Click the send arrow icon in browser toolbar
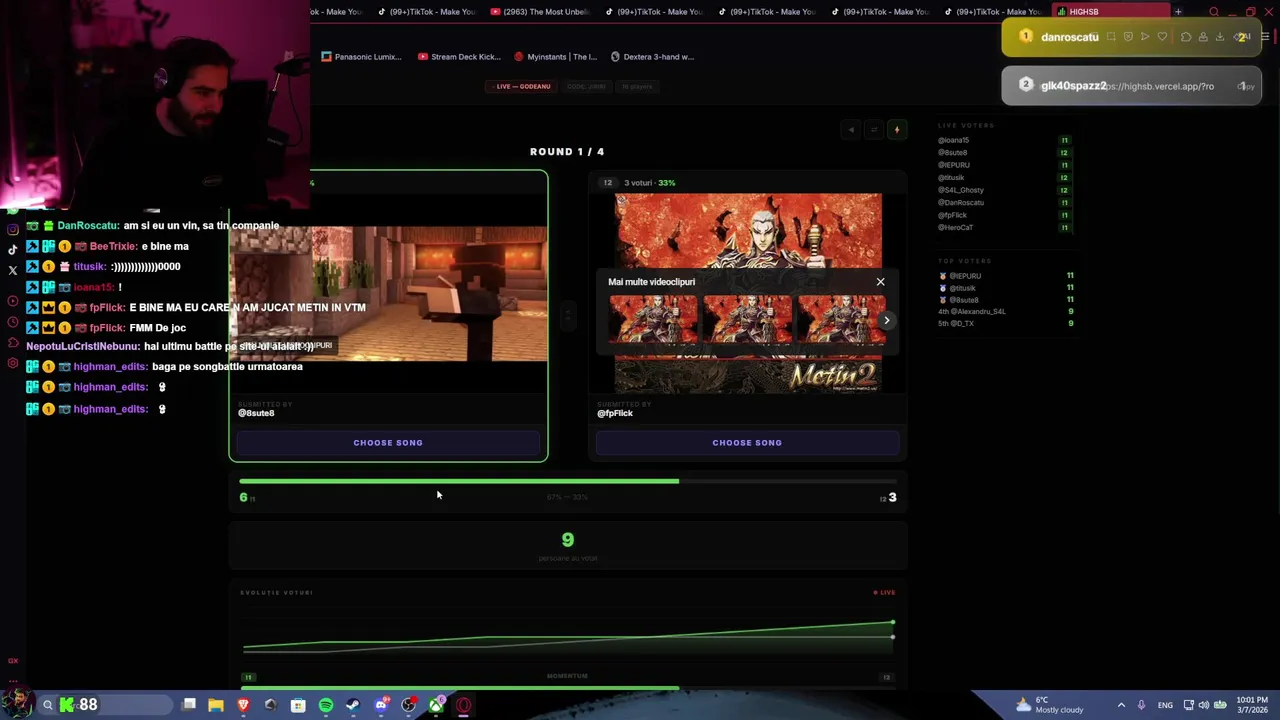The width and height of the screenshot is (1280, 720). tap(1145, 37)
